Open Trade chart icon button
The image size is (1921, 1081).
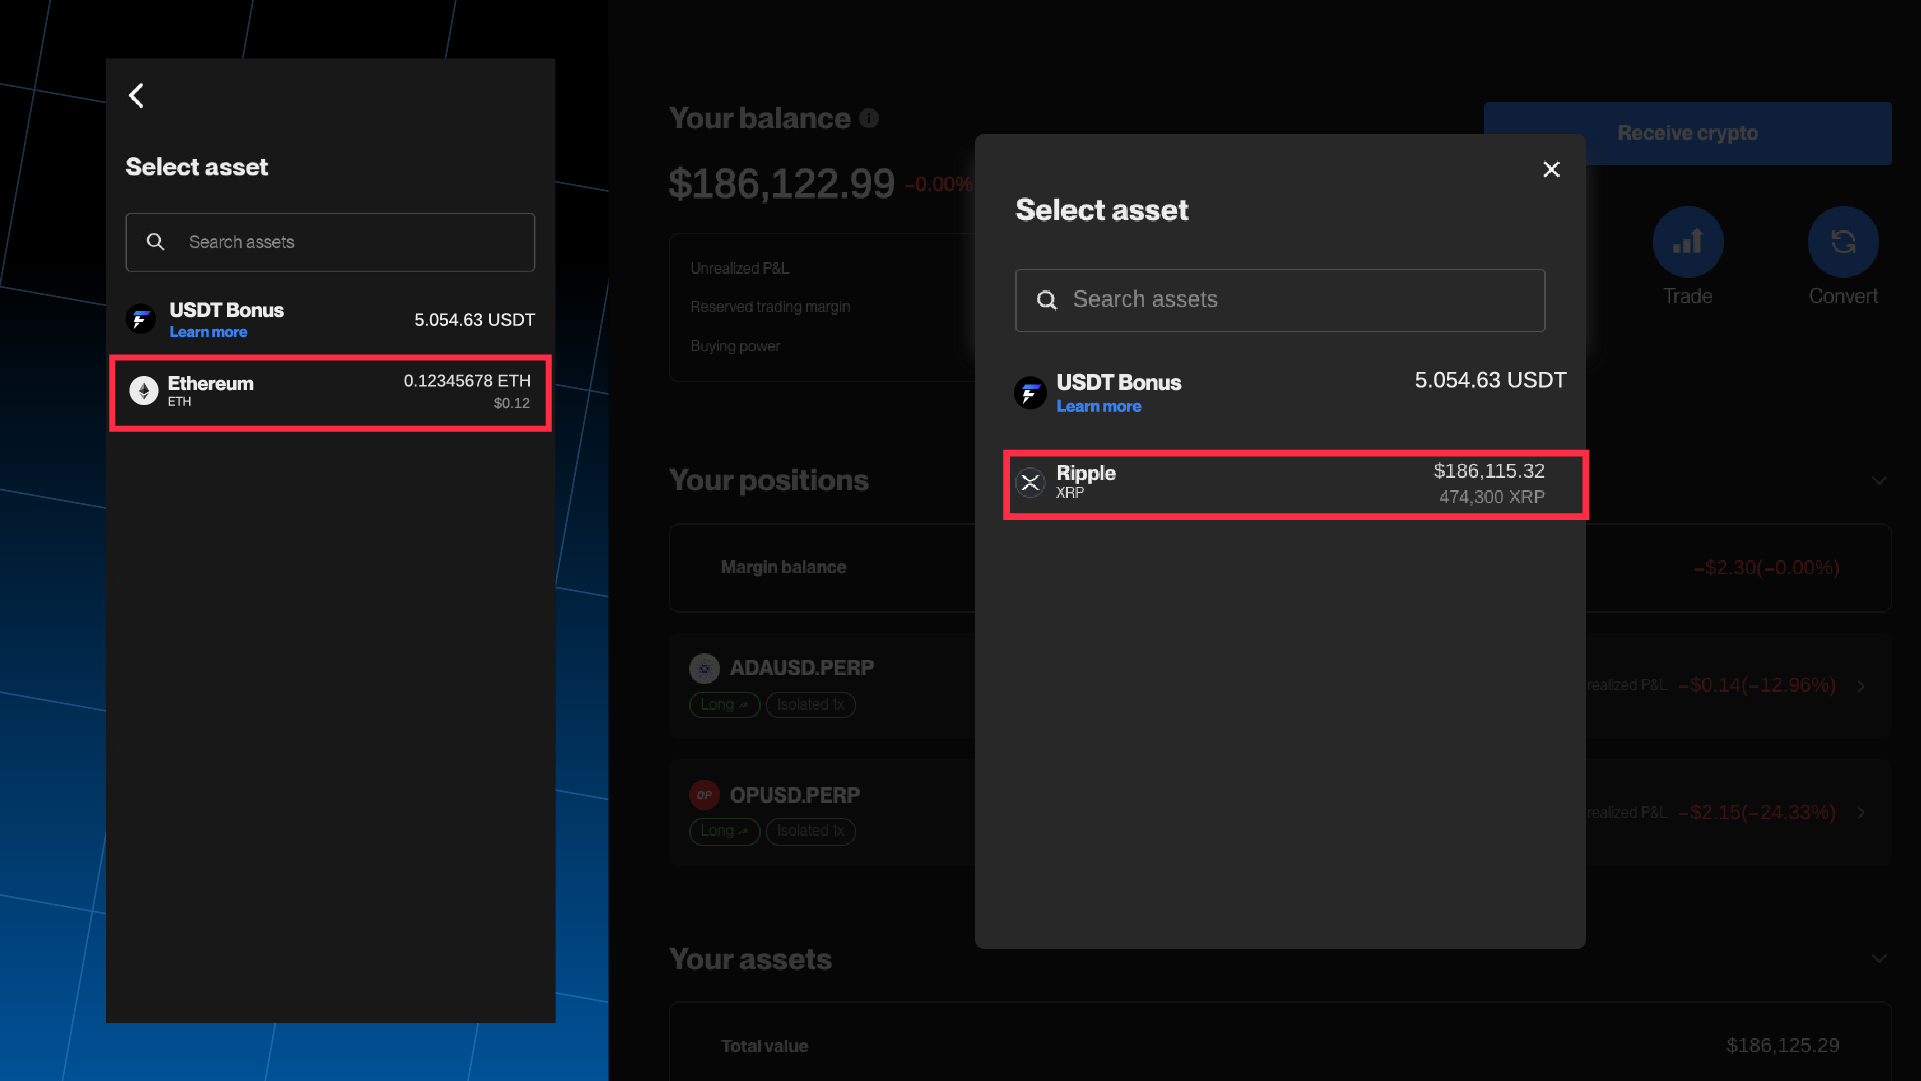click(x=1688, y=242)
